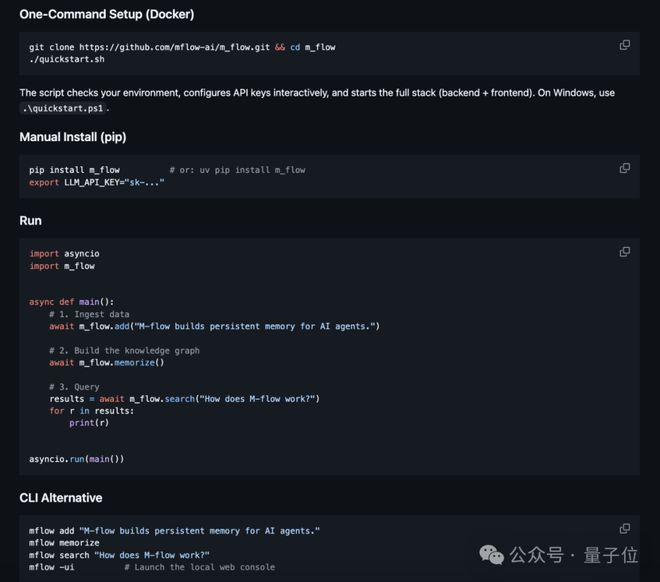Click the inline .\quickstart.ps1 code
The height and width of the screenshot is (582, 660).
(64, 108)
